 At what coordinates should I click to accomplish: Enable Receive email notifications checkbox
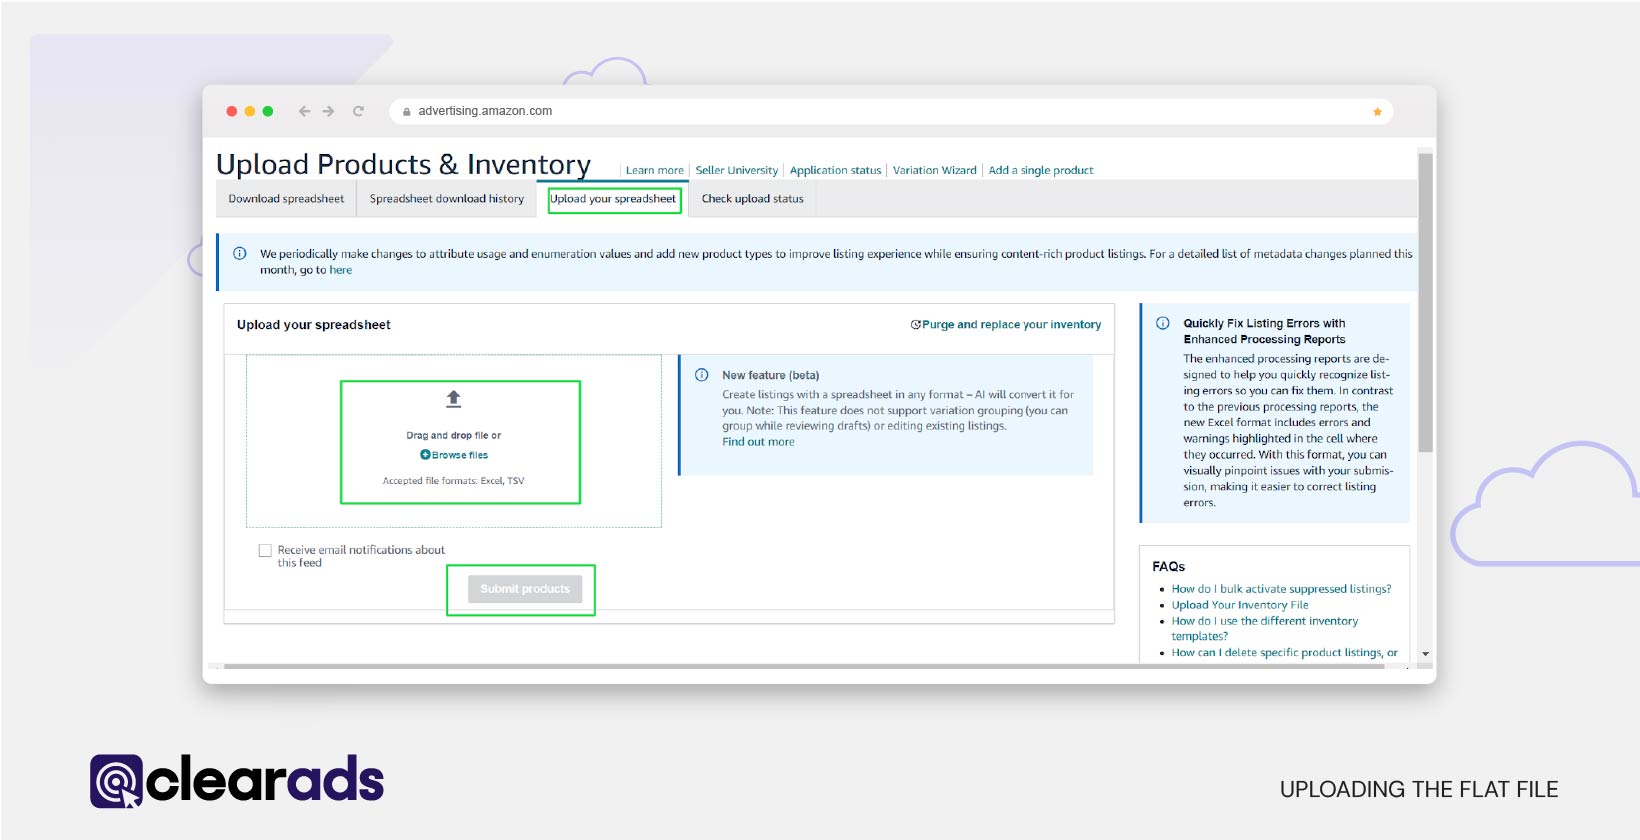click(x=265, y=550)
